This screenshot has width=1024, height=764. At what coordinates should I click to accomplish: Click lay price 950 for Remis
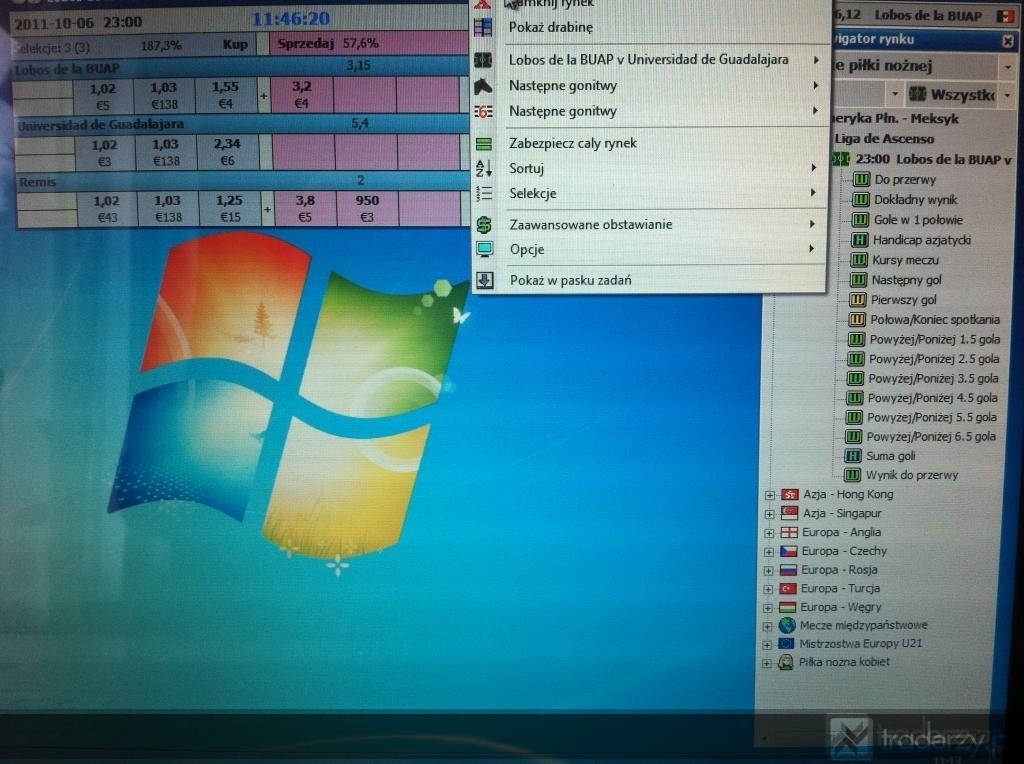[x=368, y=208]
